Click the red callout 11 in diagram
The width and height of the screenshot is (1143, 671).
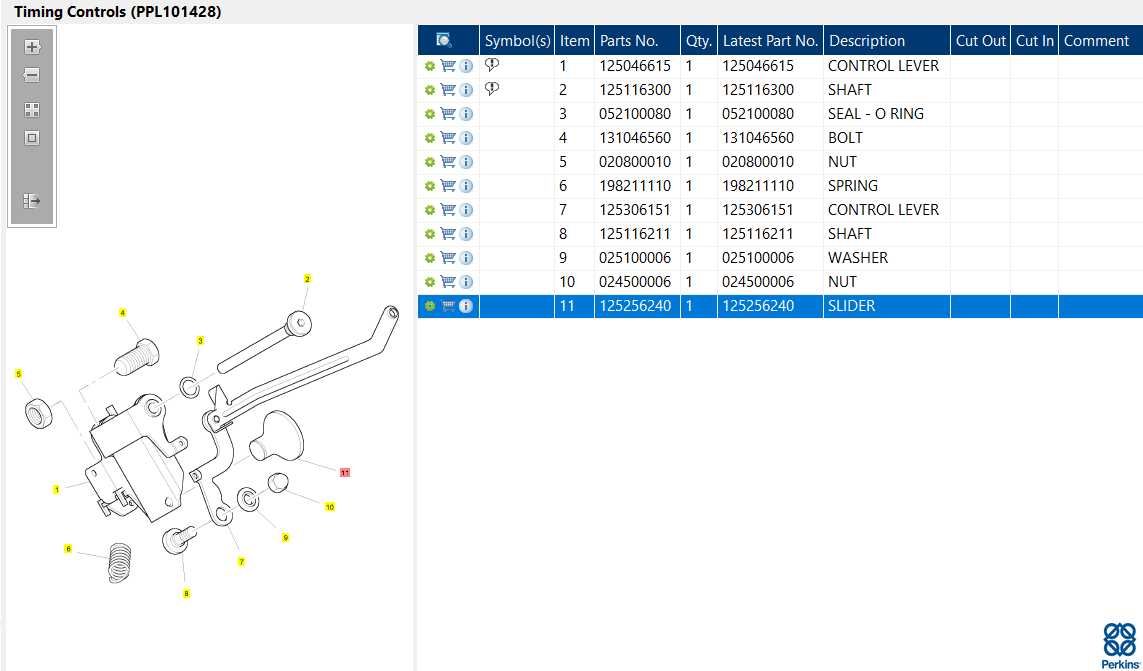click(x=344, y=471)
